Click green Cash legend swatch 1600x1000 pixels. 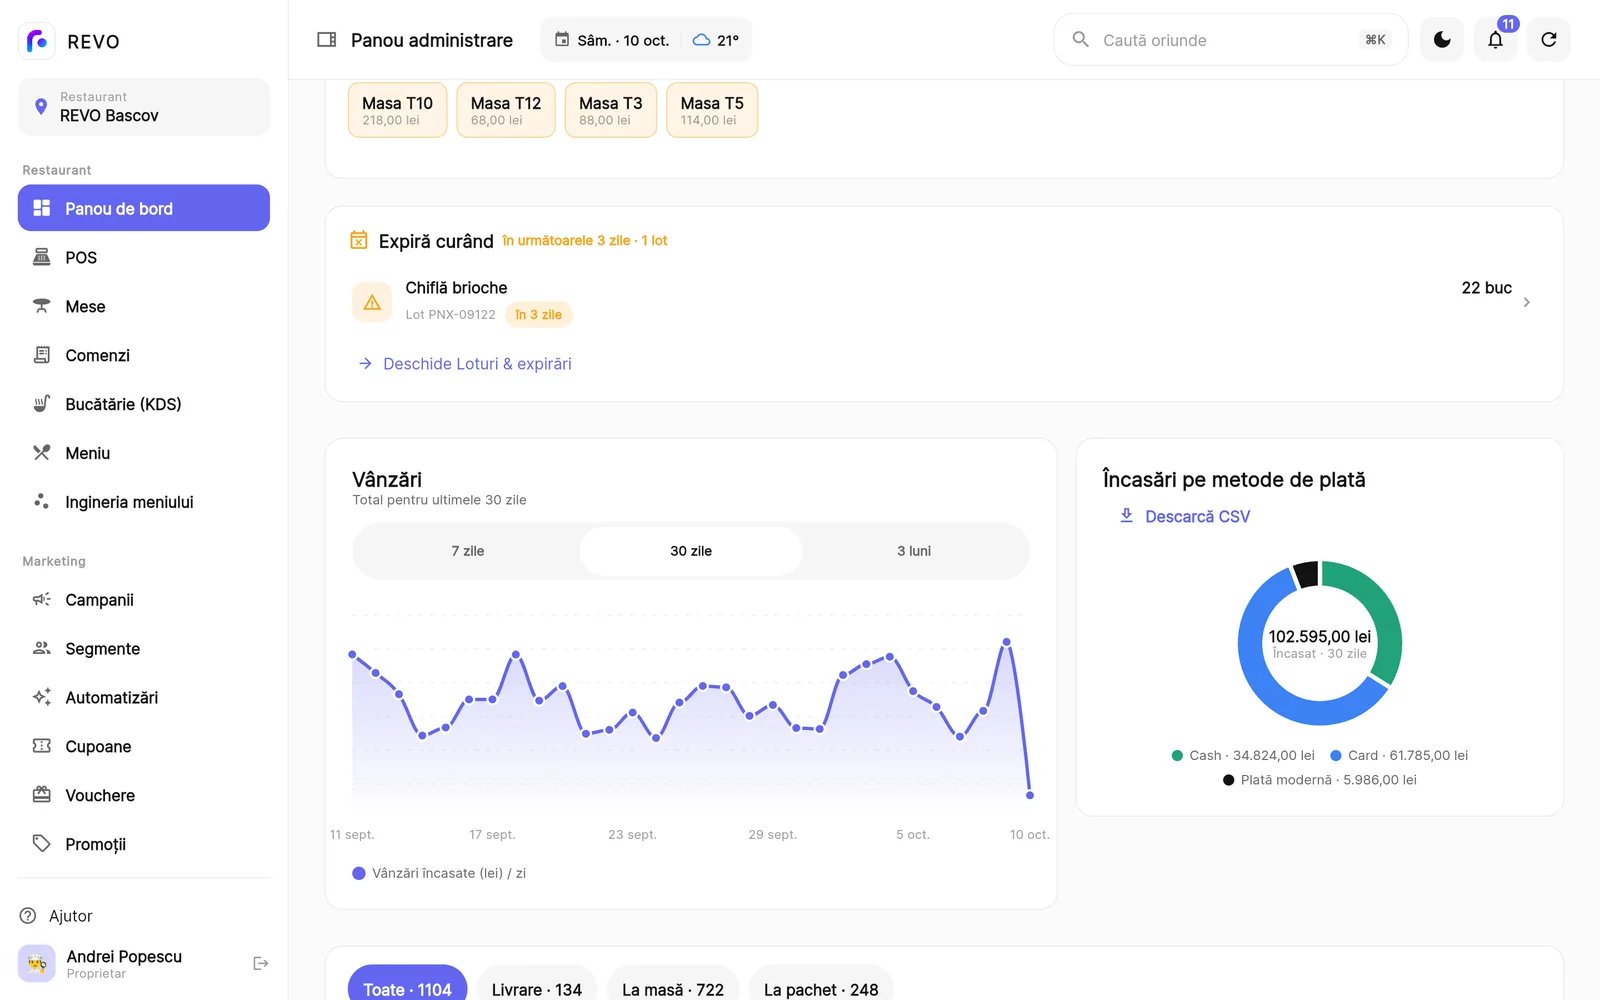coord(1177,756)
